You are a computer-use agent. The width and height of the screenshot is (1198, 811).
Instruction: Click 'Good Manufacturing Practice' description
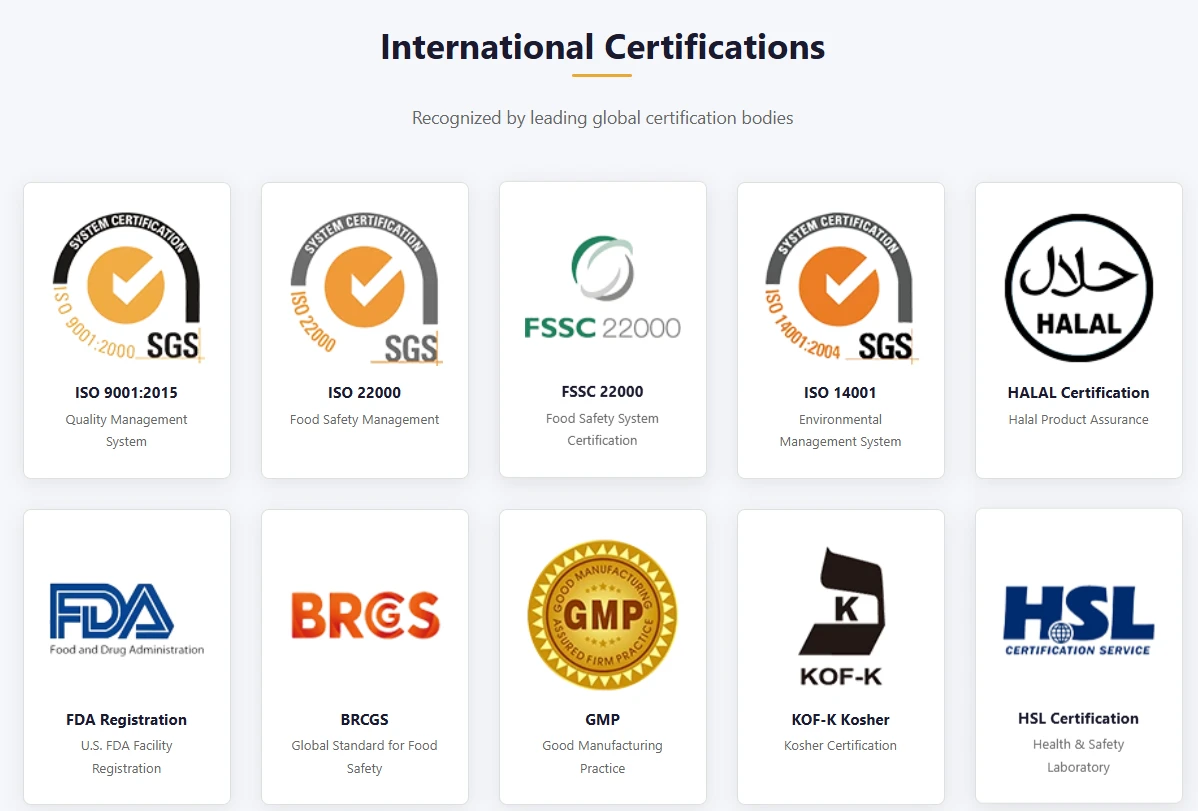pyautogui.click(x=602, y=757)
